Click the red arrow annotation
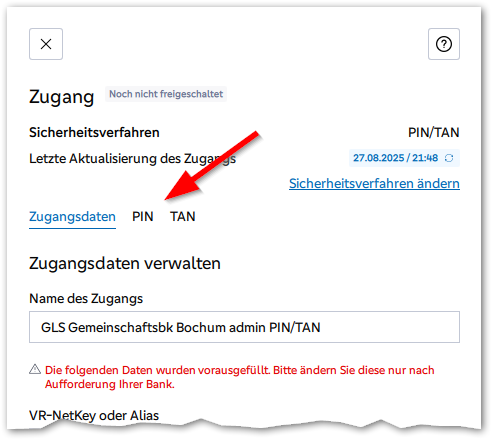The image size is (492, 440). (212, 166)
